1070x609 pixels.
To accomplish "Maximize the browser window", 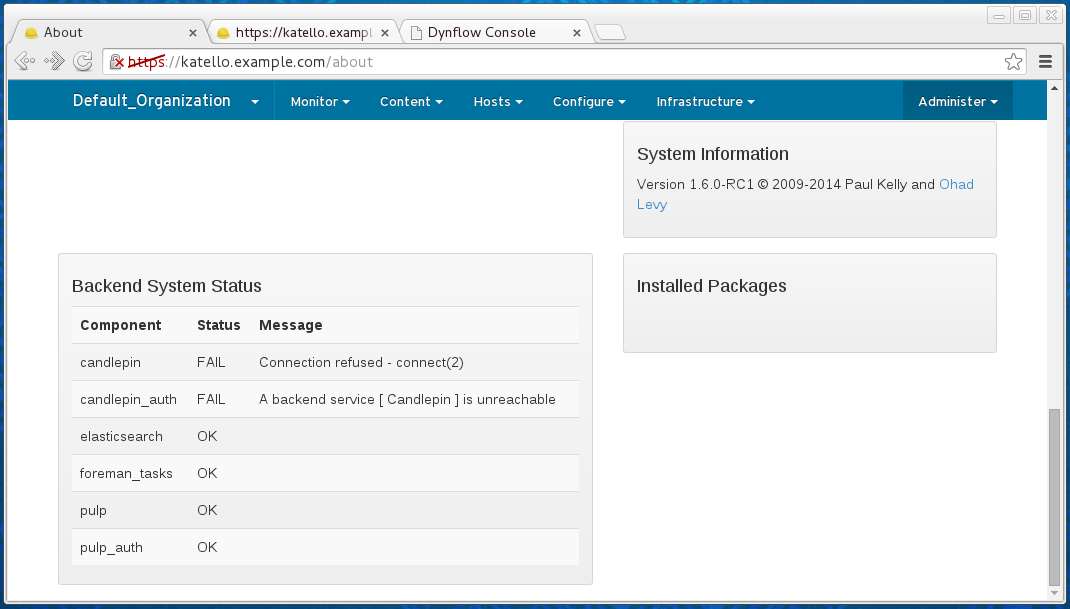I will coord(1025,15).
